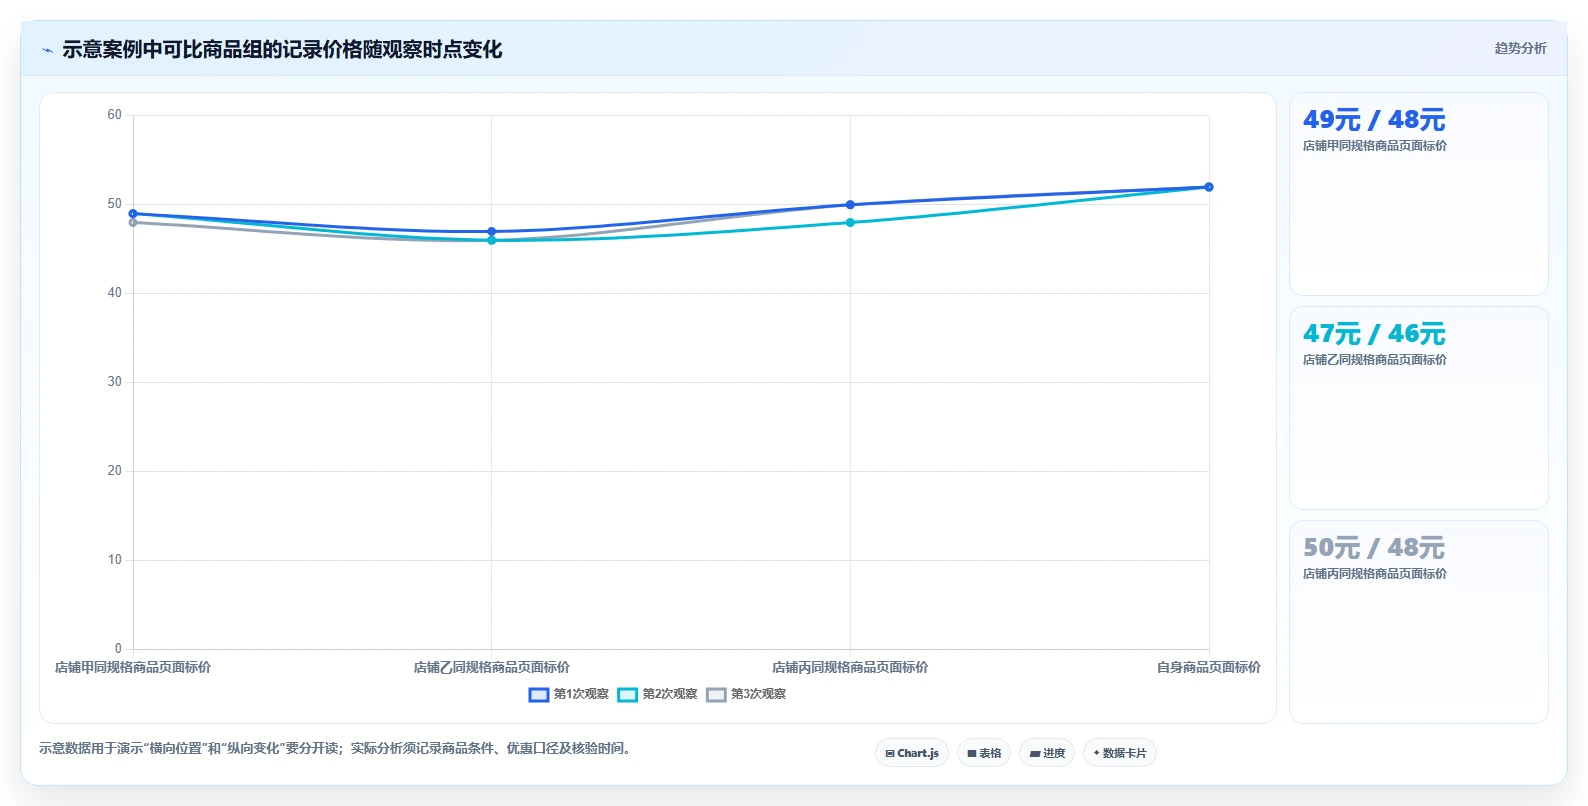Click the 表格 chip
The height and width of the screenshot is (806, 1588).
(x=984, y=753)
